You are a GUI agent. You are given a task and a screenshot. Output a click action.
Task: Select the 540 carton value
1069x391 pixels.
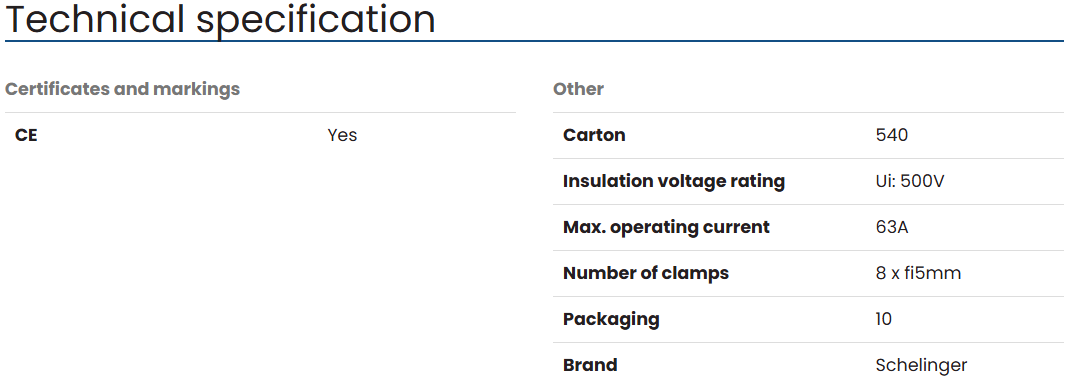pos(892,135)
